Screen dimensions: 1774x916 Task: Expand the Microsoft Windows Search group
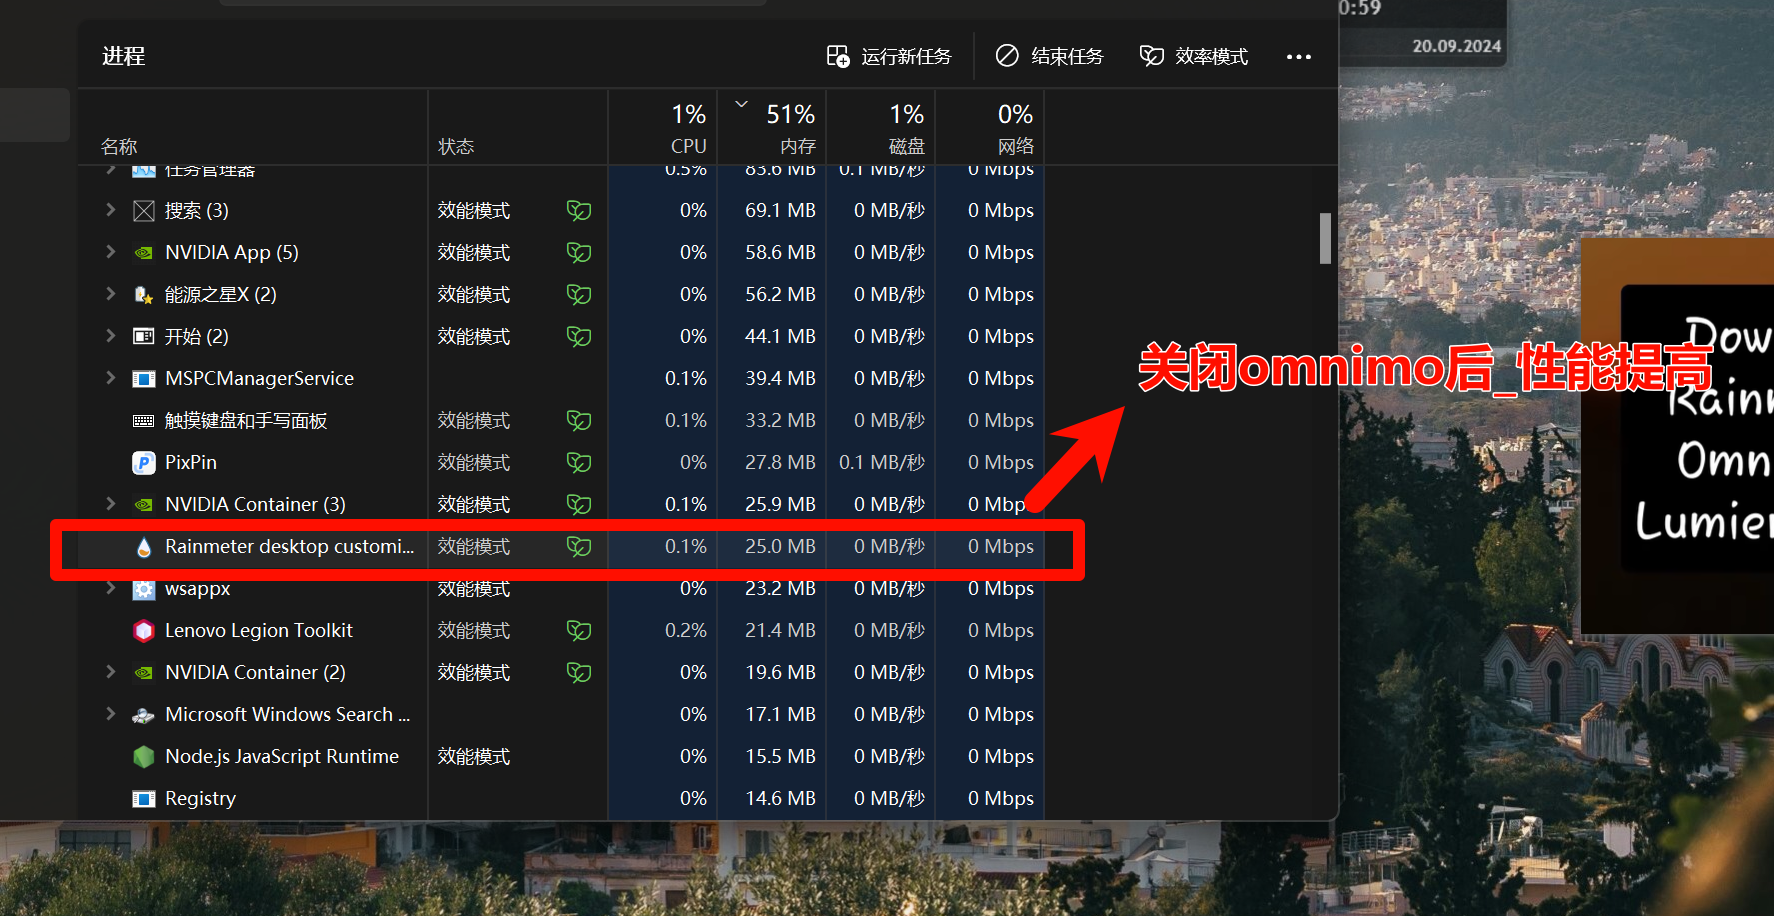111,714
